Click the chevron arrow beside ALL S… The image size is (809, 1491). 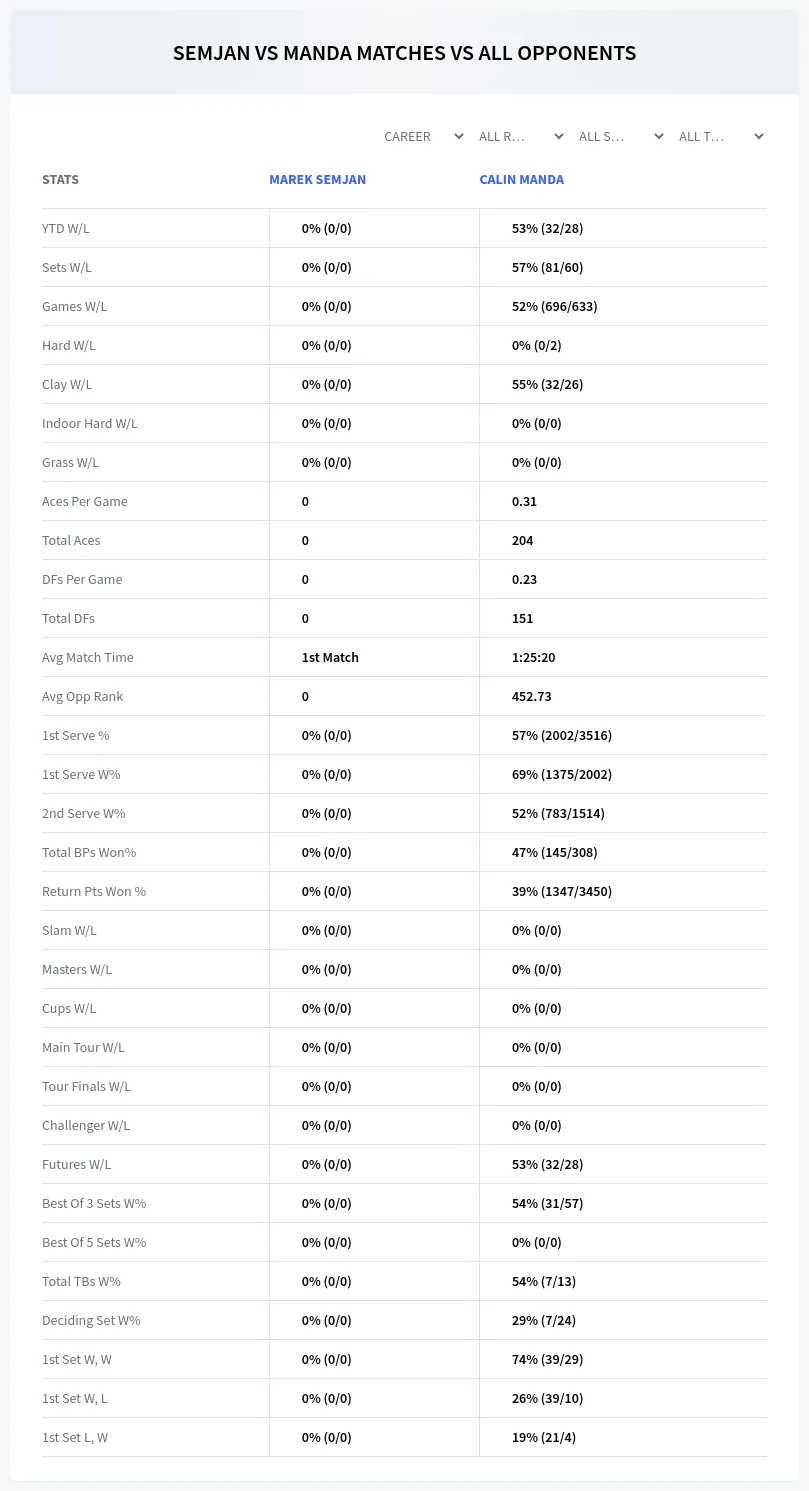click(x=658, y=136)
